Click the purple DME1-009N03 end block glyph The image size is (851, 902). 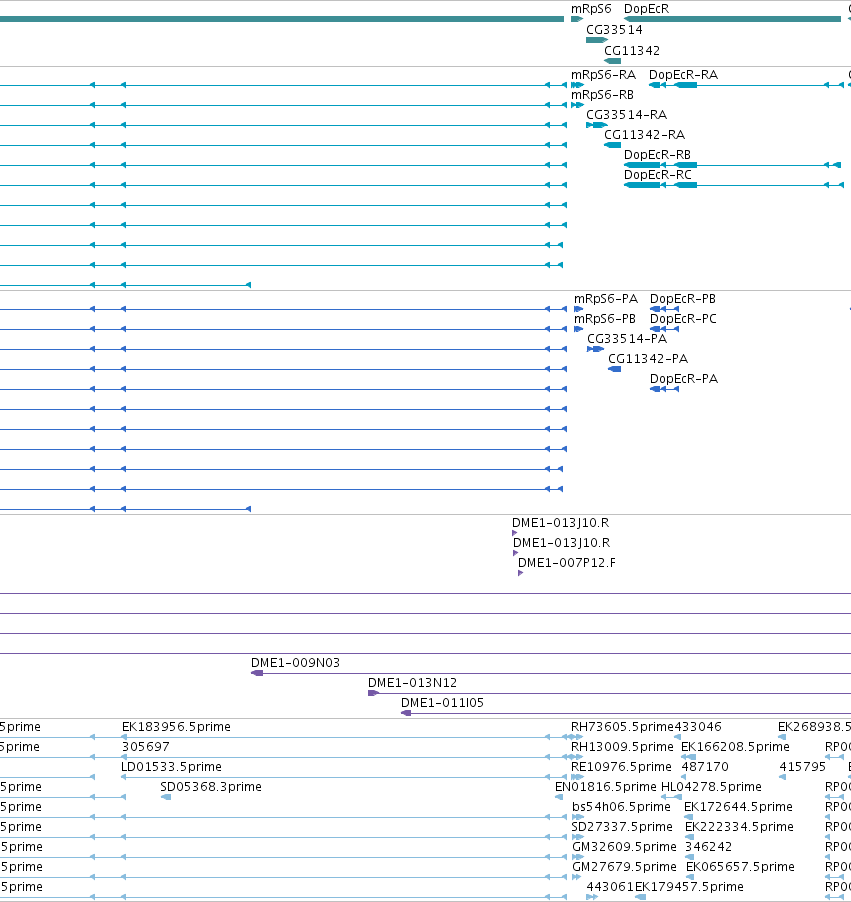click(257, 673)
